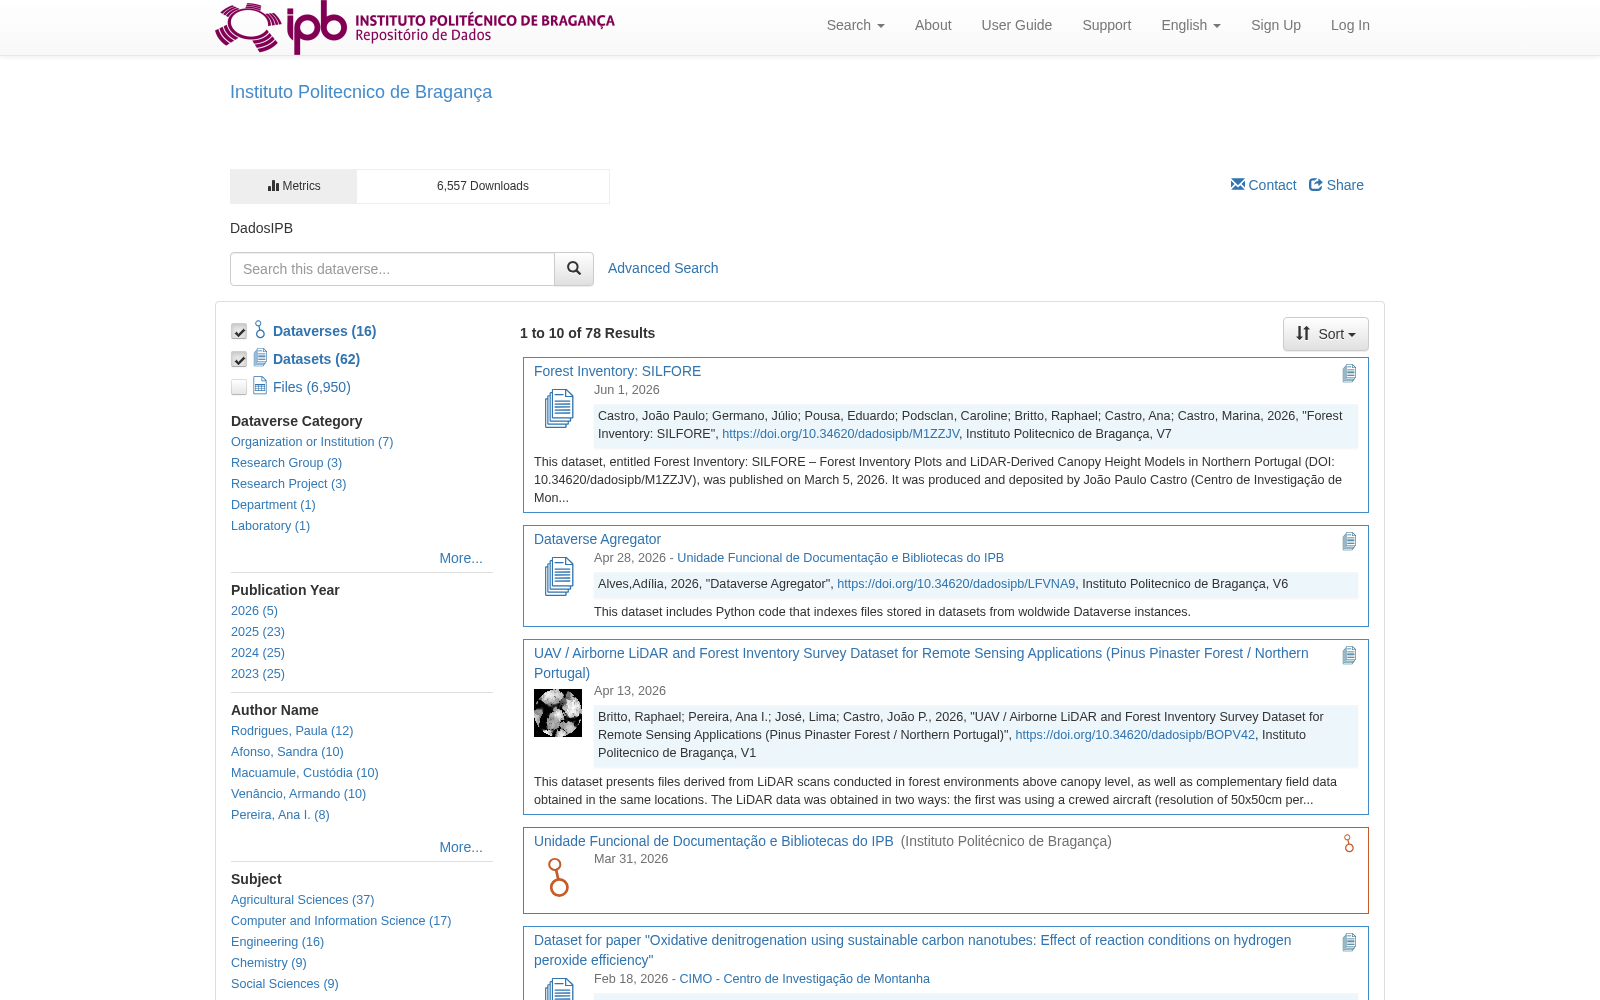Filter by author Rodrigues, Paula
The image size is (1600, 1000).
click(x=292, y=731)
